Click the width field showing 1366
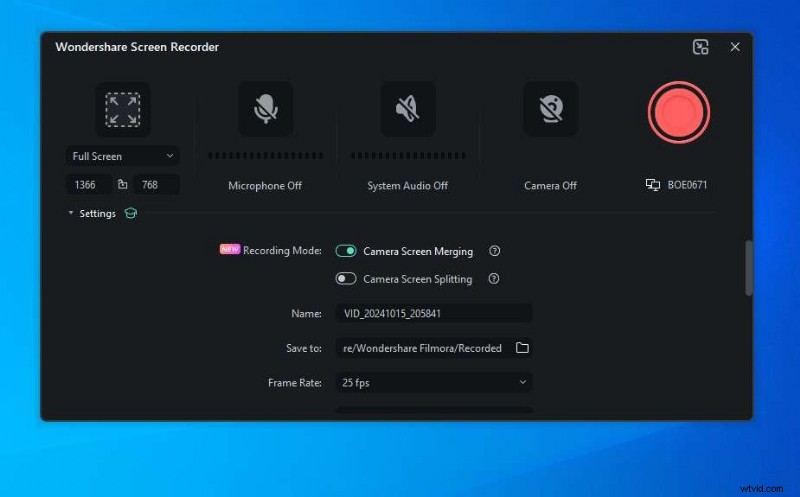This screenshot has width=800, height=497. (89, 185)
